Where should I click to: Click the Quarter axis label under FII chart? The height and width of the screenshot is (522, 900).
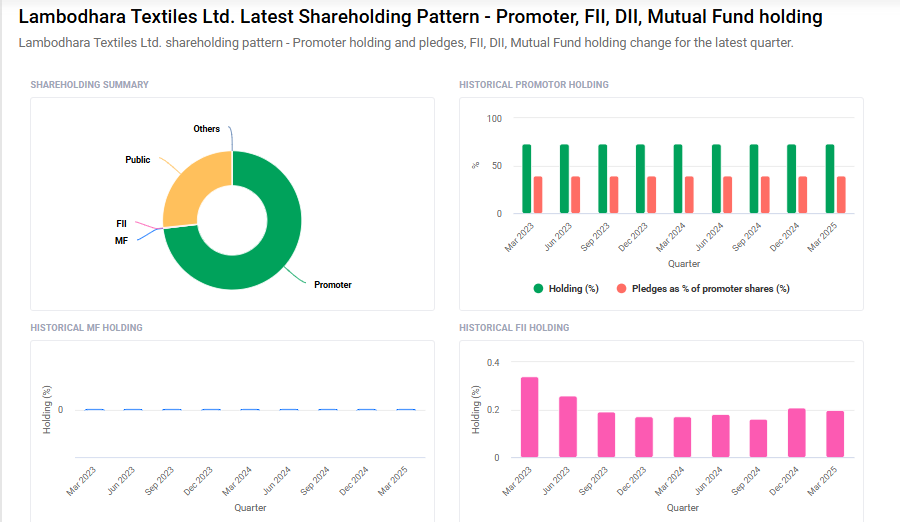point(682,508)
